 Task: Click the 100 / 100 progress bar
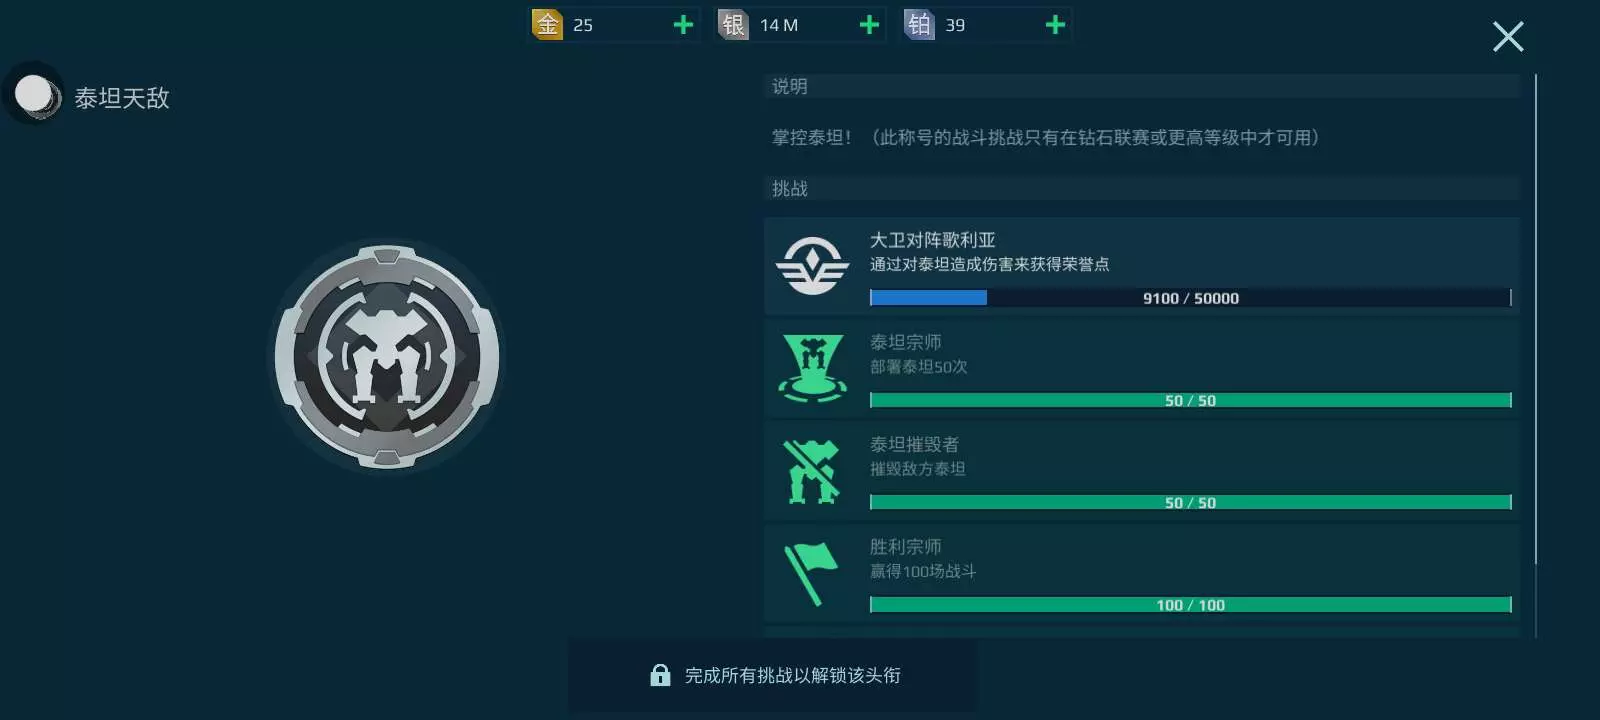point(1190,605)
